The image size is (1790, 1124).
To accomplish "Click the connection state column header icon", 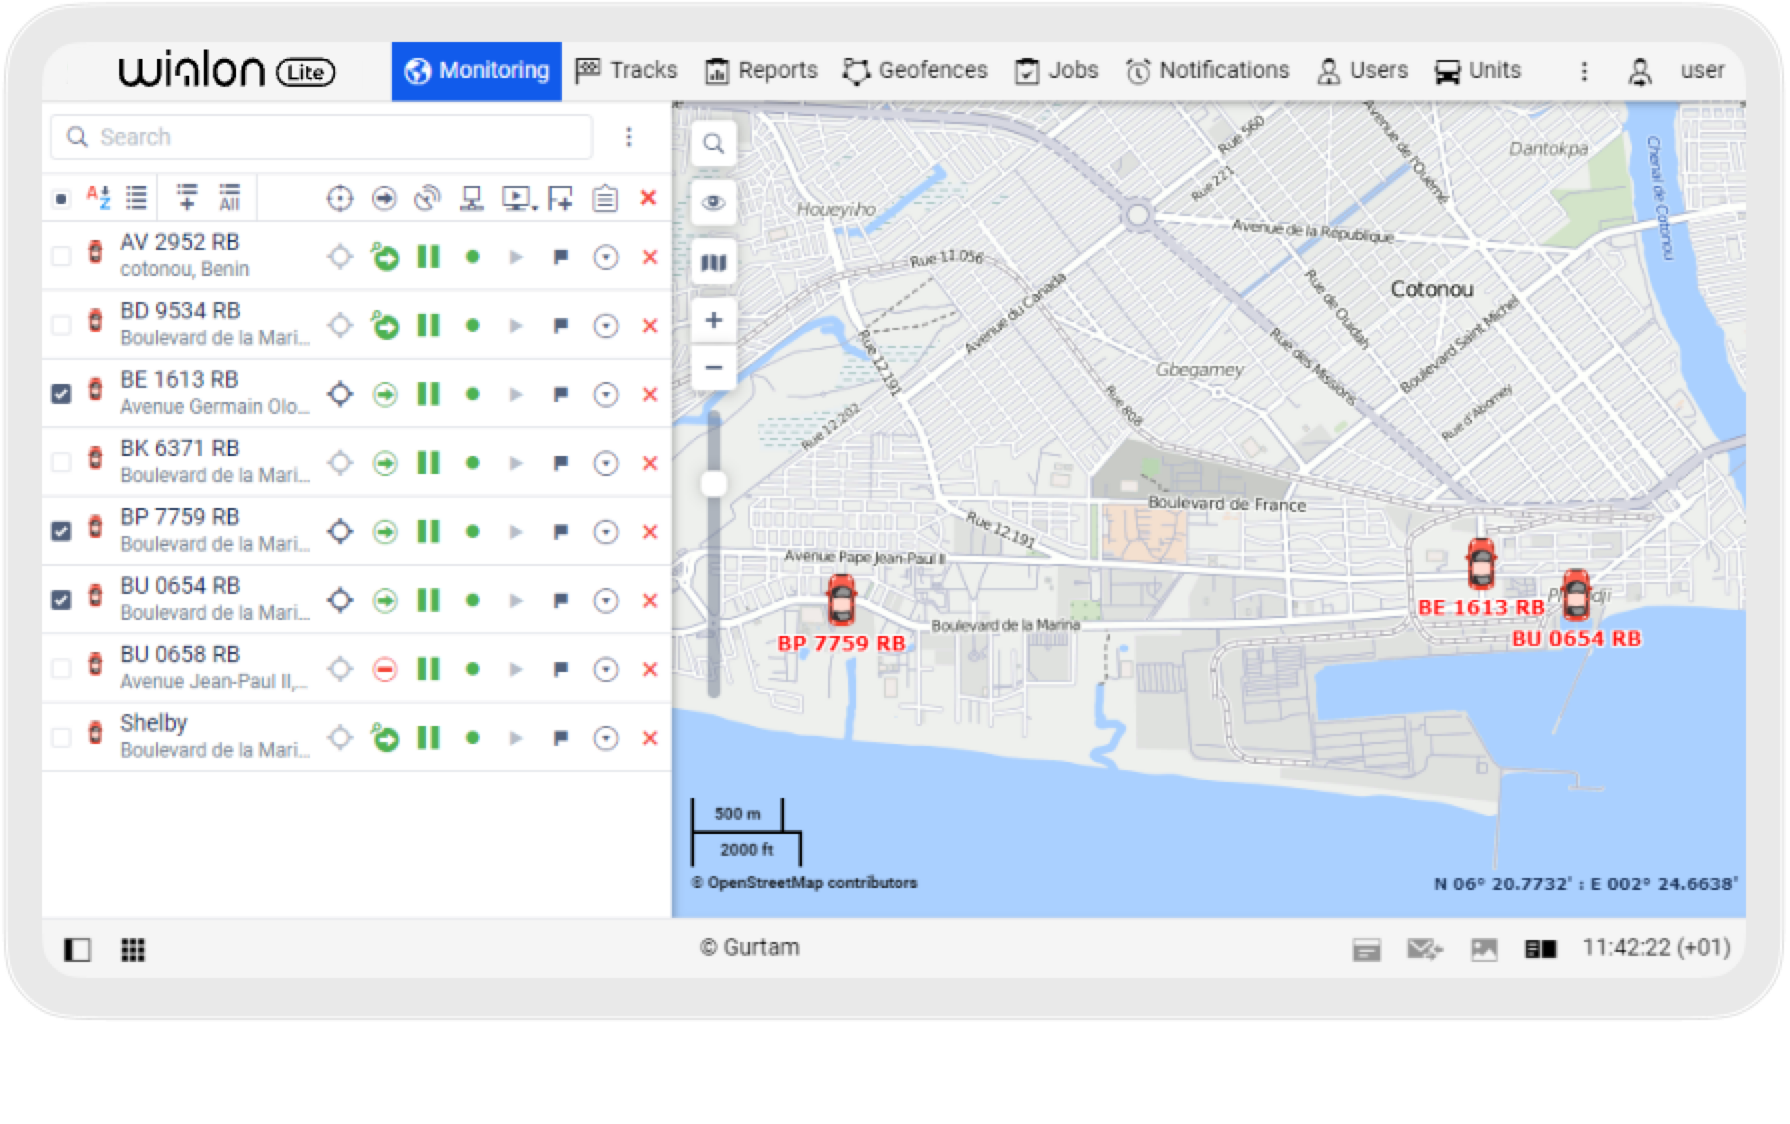I will coord(427,199).
